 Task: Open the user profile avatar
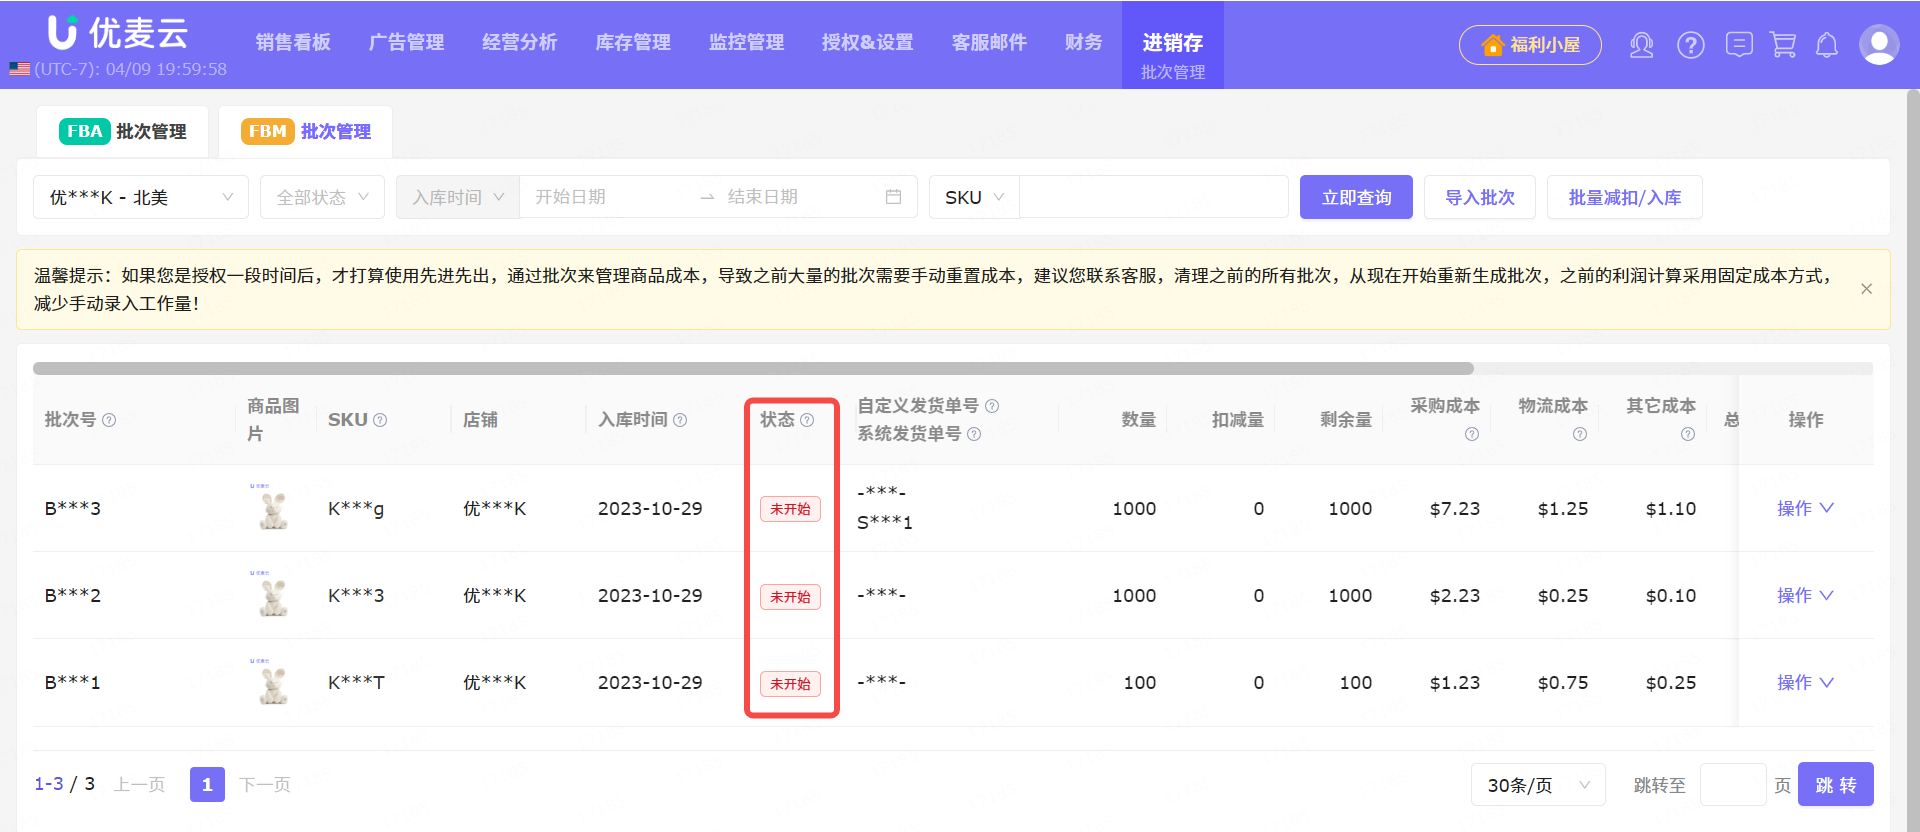click(1878, 45)
